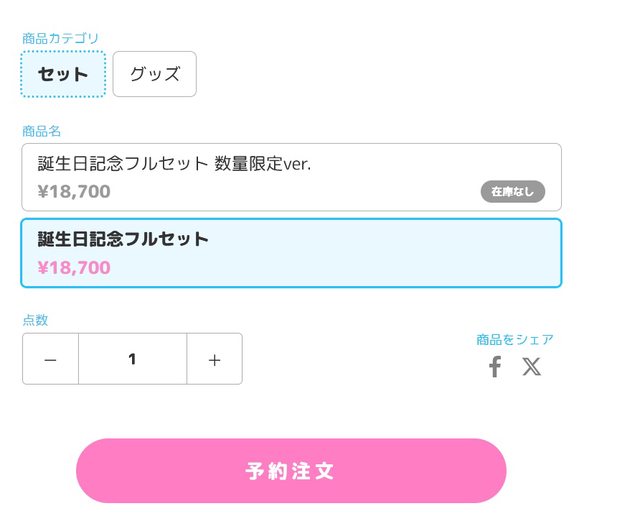Click the 商品カテゴリ label

click(x=60, y=38)
